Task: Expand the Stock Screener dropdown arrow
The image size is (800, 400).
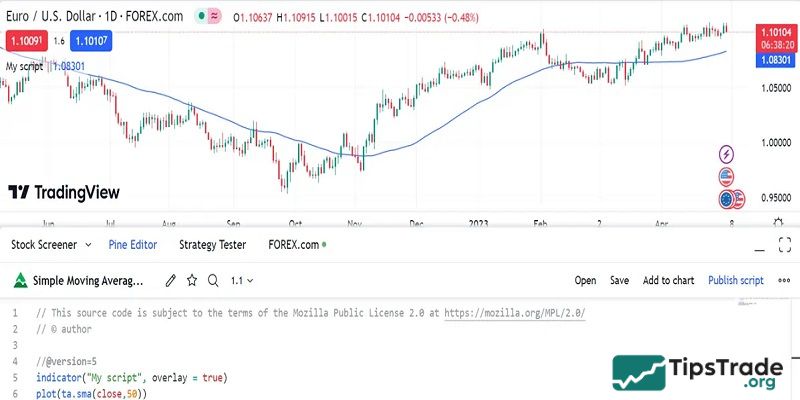Action: [88, 244]
